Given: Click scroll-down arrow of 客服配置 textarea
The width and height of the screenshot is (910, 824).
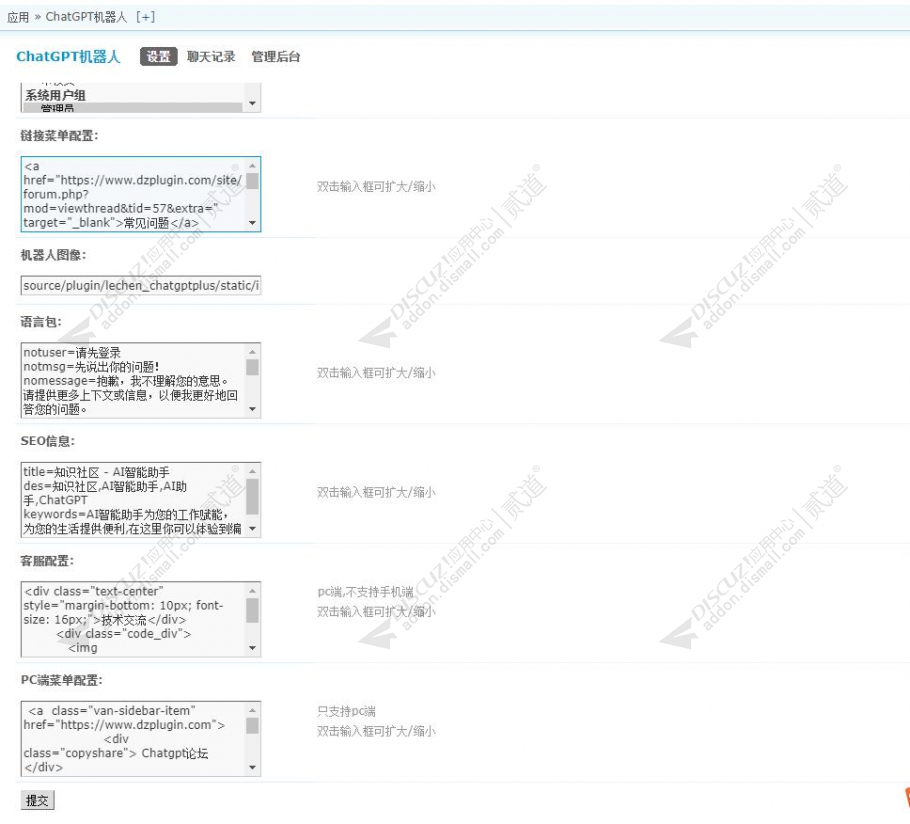Looking at the screenshot, I should pos(252,648).
